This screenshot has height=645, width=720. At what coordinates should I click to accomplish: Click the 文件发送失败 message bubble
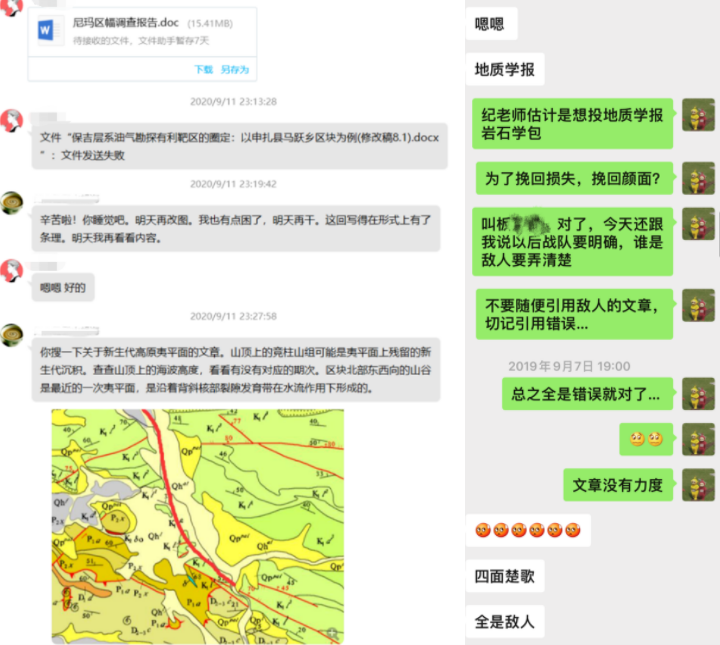coord(240,146)
